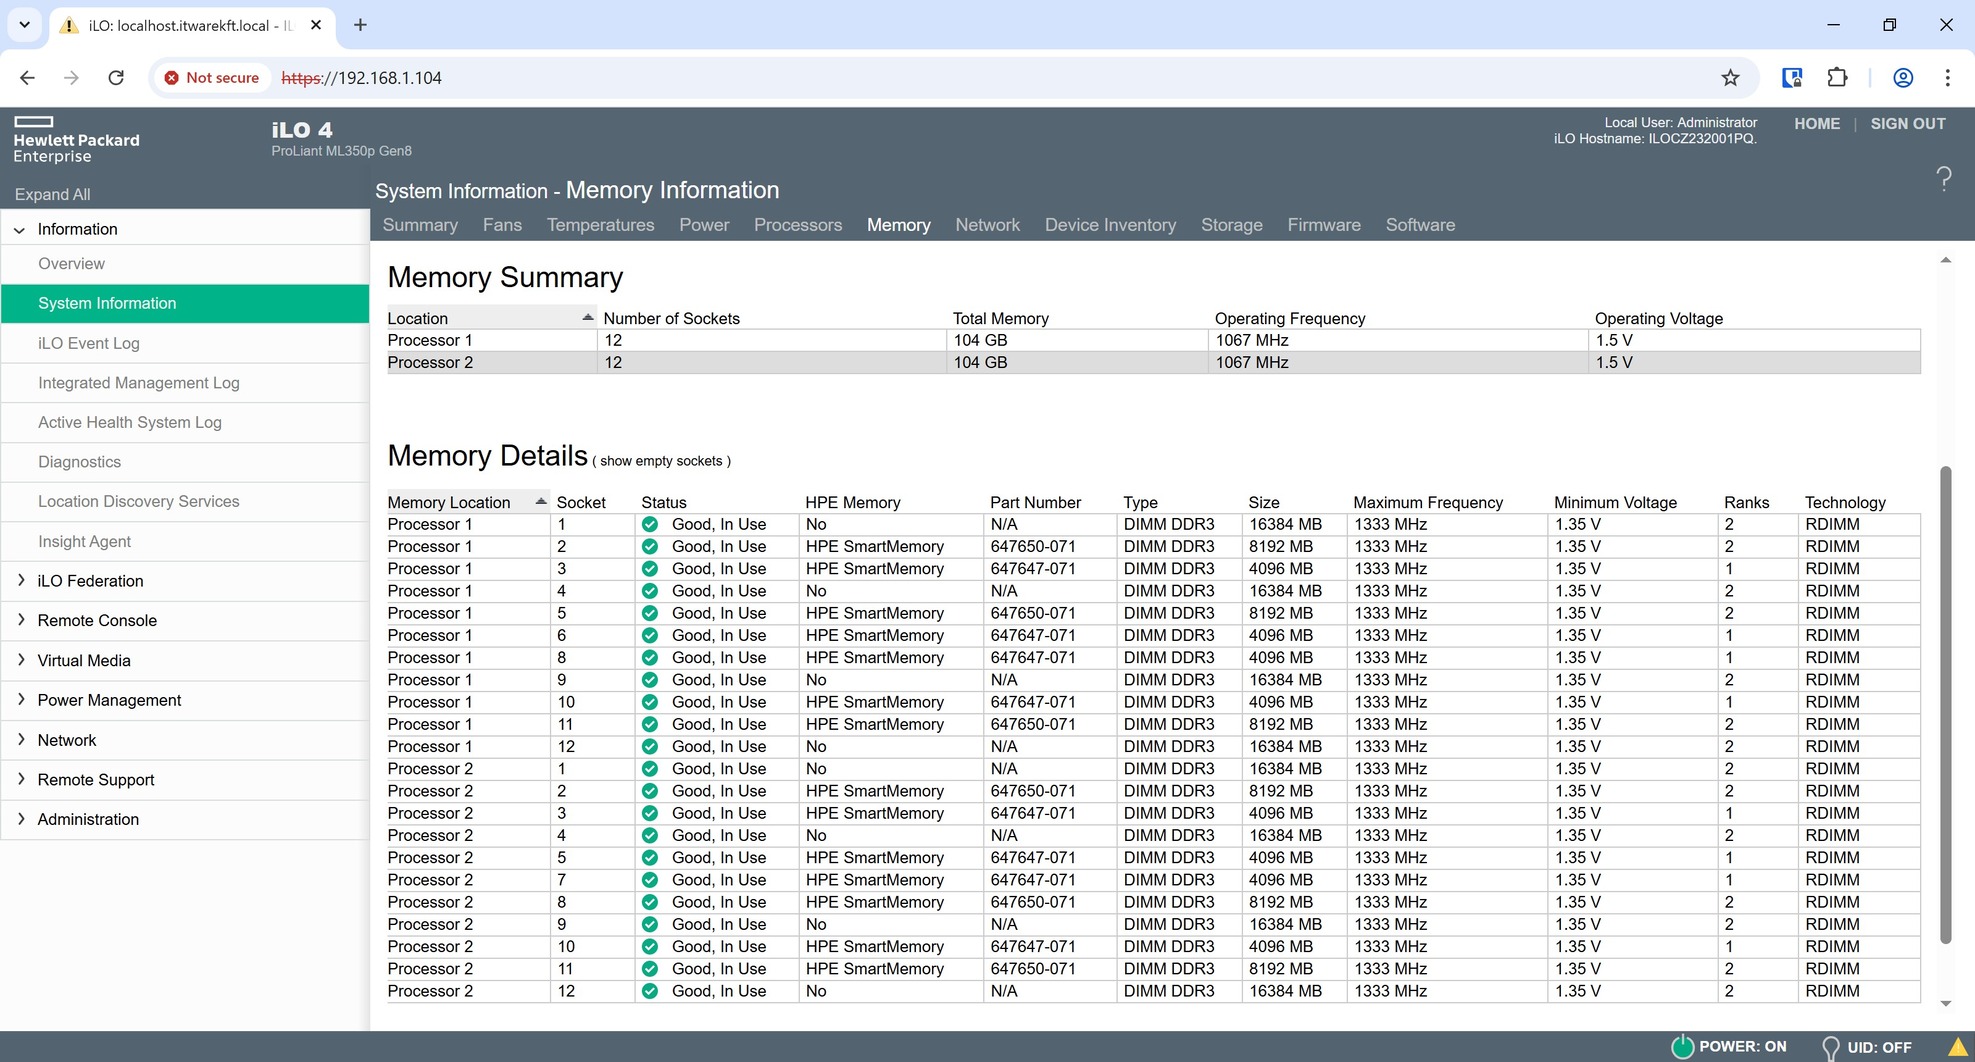Open the Power tab
Image resolution: width=1975 pixels, height=1062 pixels.
[x=704, y=225]
